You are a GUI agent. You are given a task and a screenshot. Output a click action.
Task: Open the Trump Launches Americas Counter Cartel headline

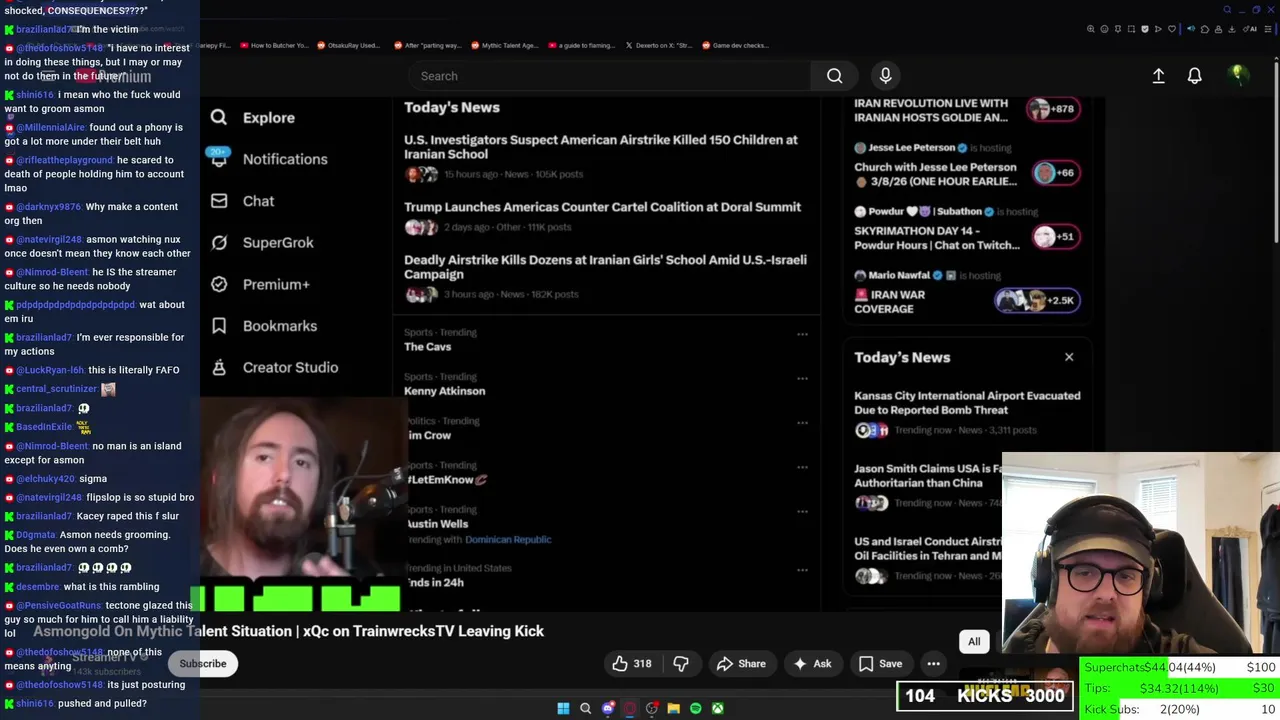tap(602, 207)
